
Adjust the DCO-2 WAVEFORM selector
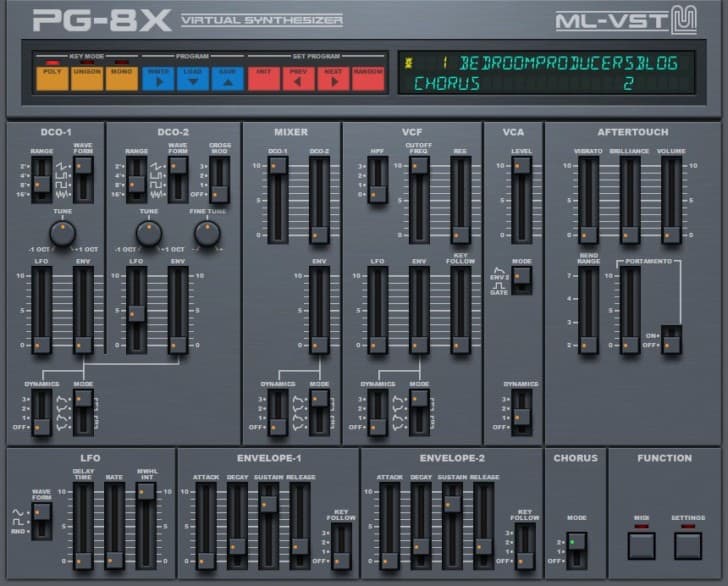178,180
